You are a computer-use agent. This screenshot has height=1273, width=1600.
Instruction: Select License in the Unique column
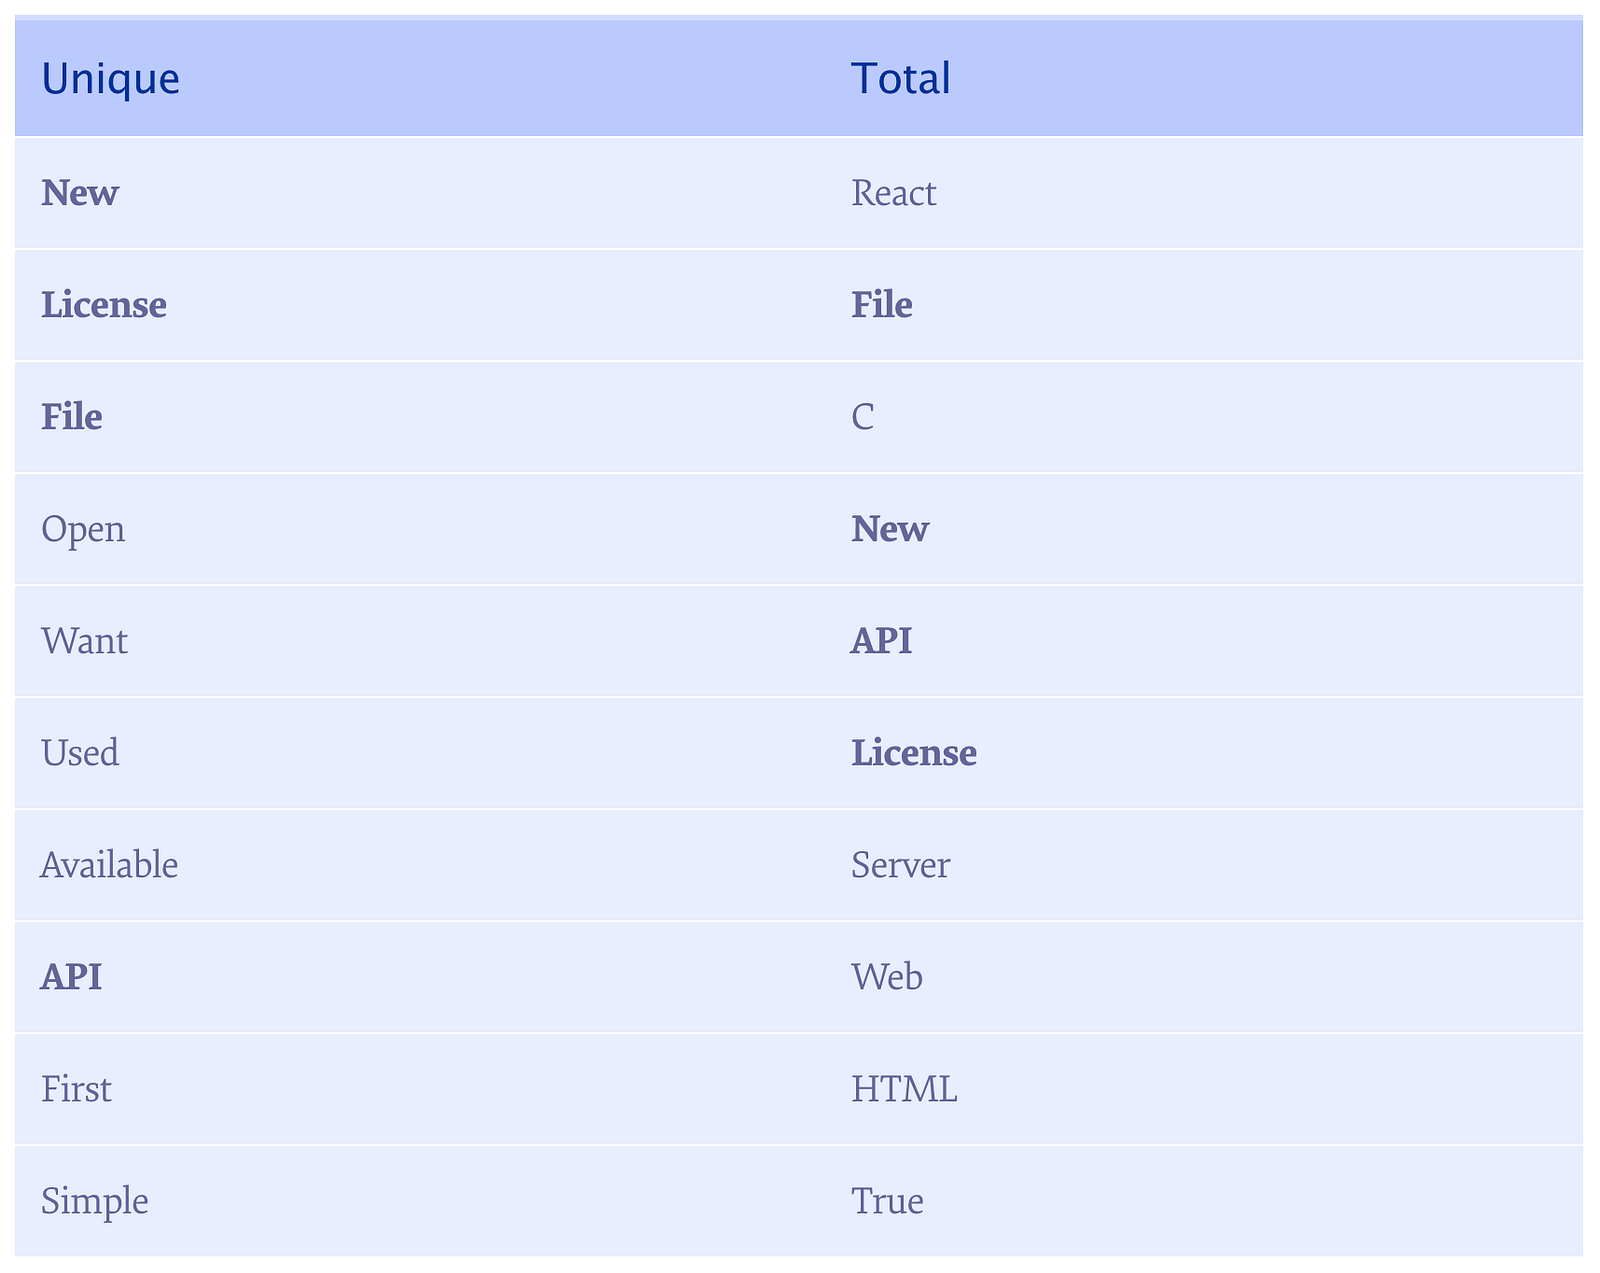(x=104, y=304)
